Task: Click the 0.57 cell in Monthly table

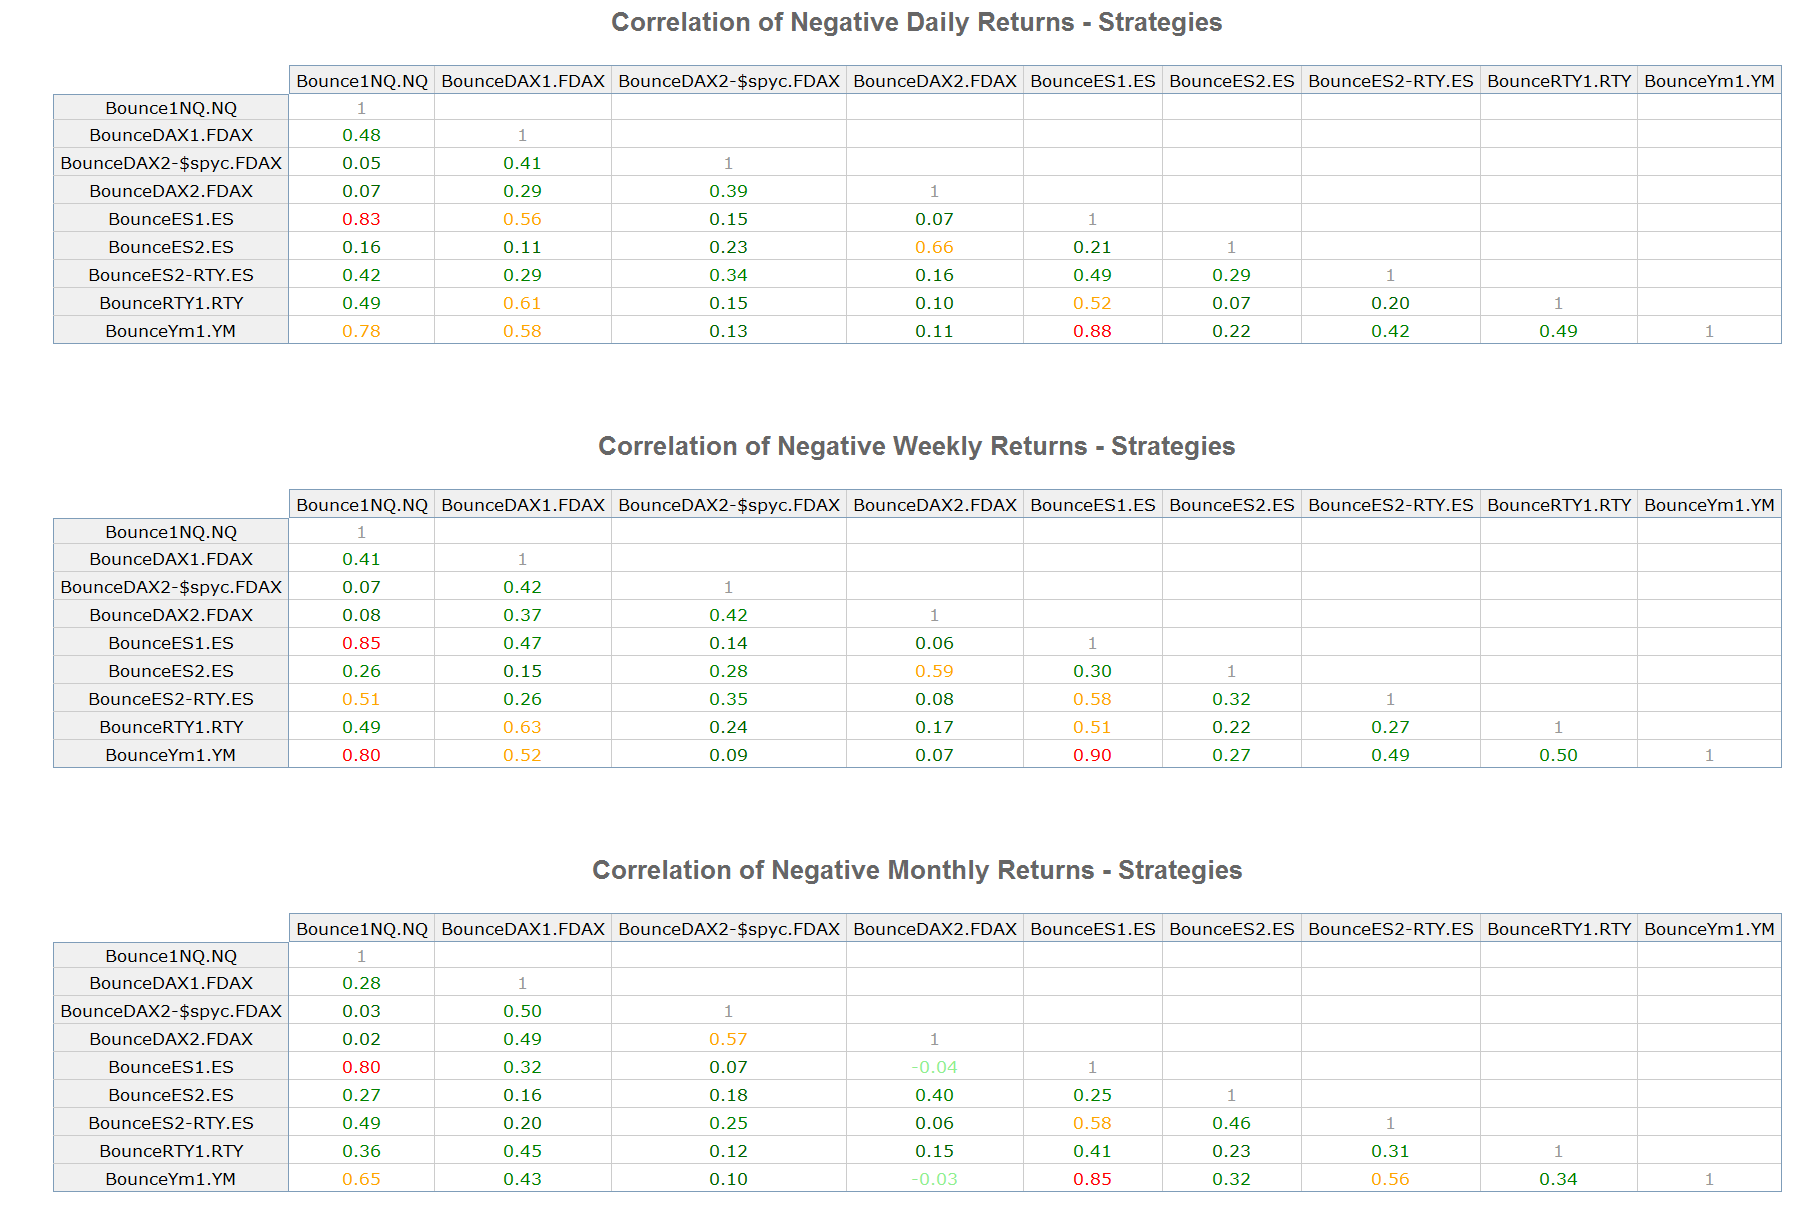Action: coord(728,1039)
